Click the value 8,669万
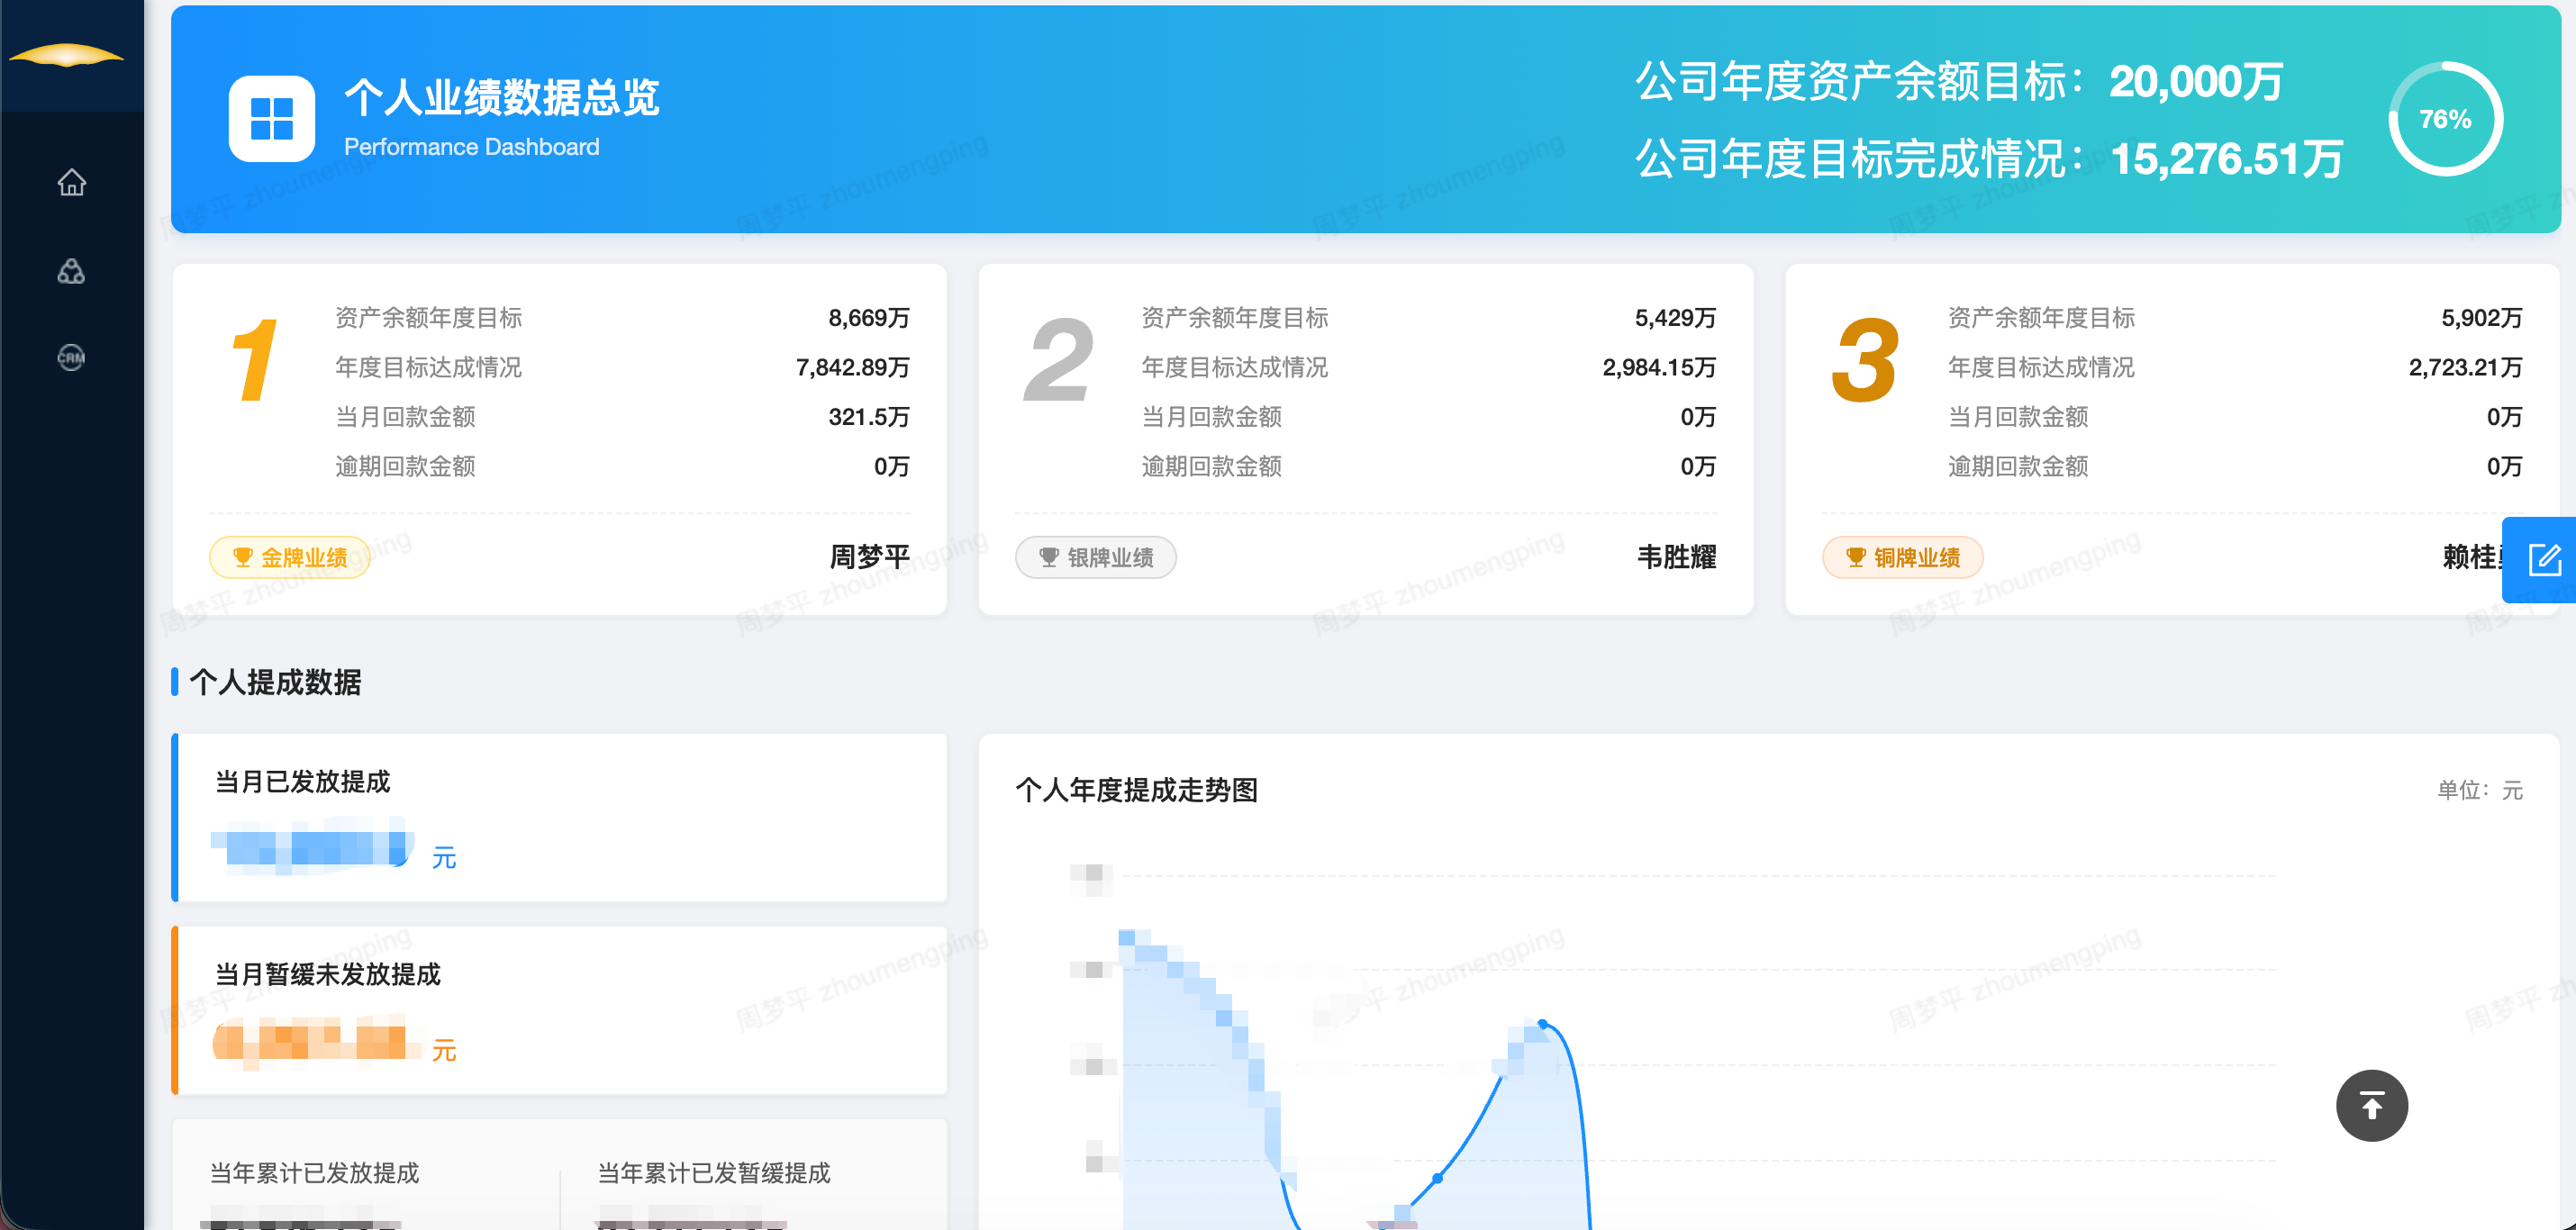Viewport: 2576px width, 1230px height. click(x=869, y=318)
